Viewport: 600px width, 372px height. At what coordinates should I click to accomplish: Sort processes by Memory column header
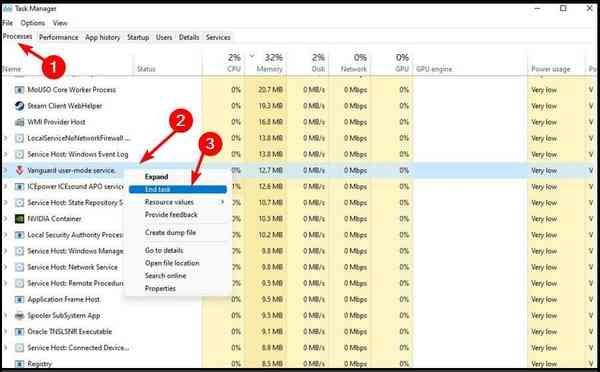pyautogui.click(x=269, y=69)
